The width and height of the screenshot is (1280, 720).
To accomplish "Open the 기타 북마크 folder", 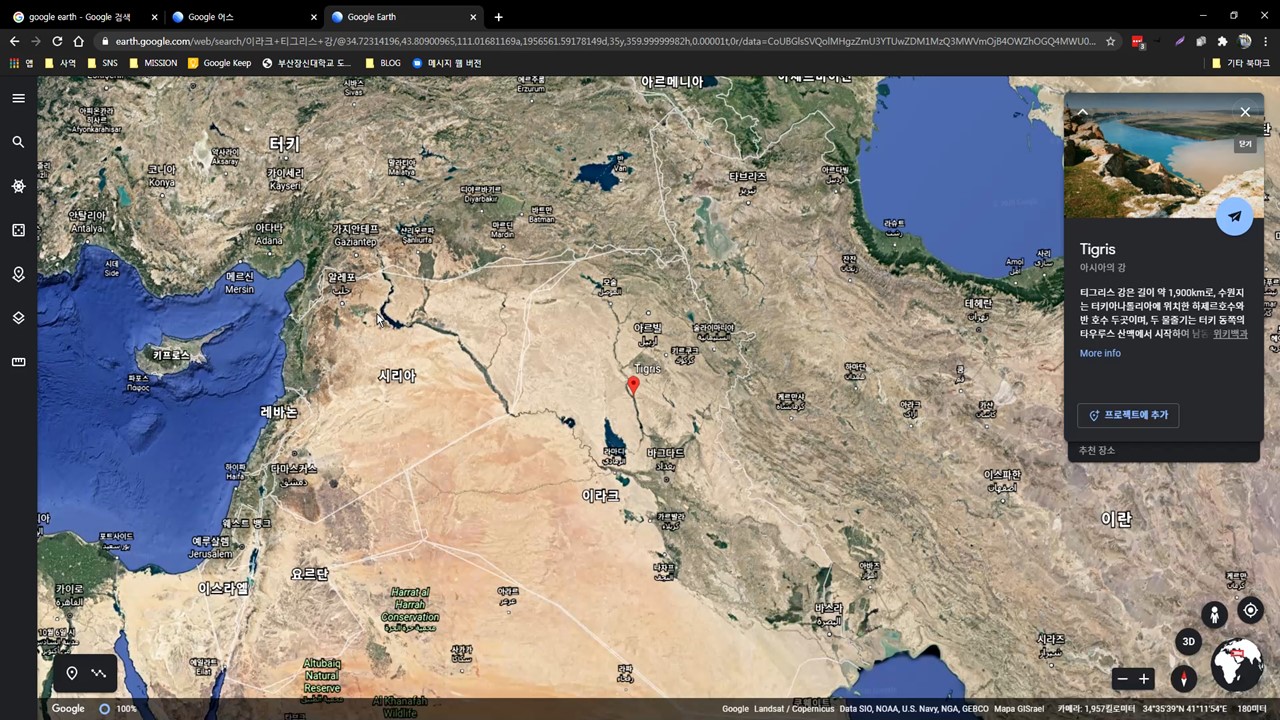I will (1241, 63).
